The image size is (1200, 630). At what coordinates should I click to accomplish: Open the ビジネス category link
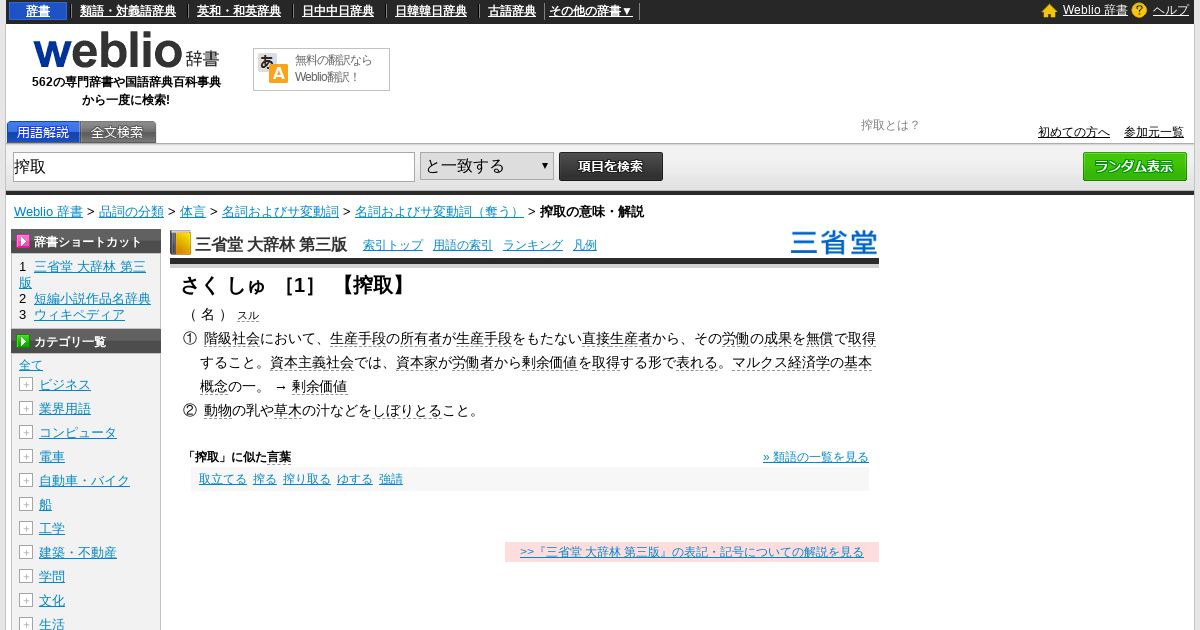(65, 384)
